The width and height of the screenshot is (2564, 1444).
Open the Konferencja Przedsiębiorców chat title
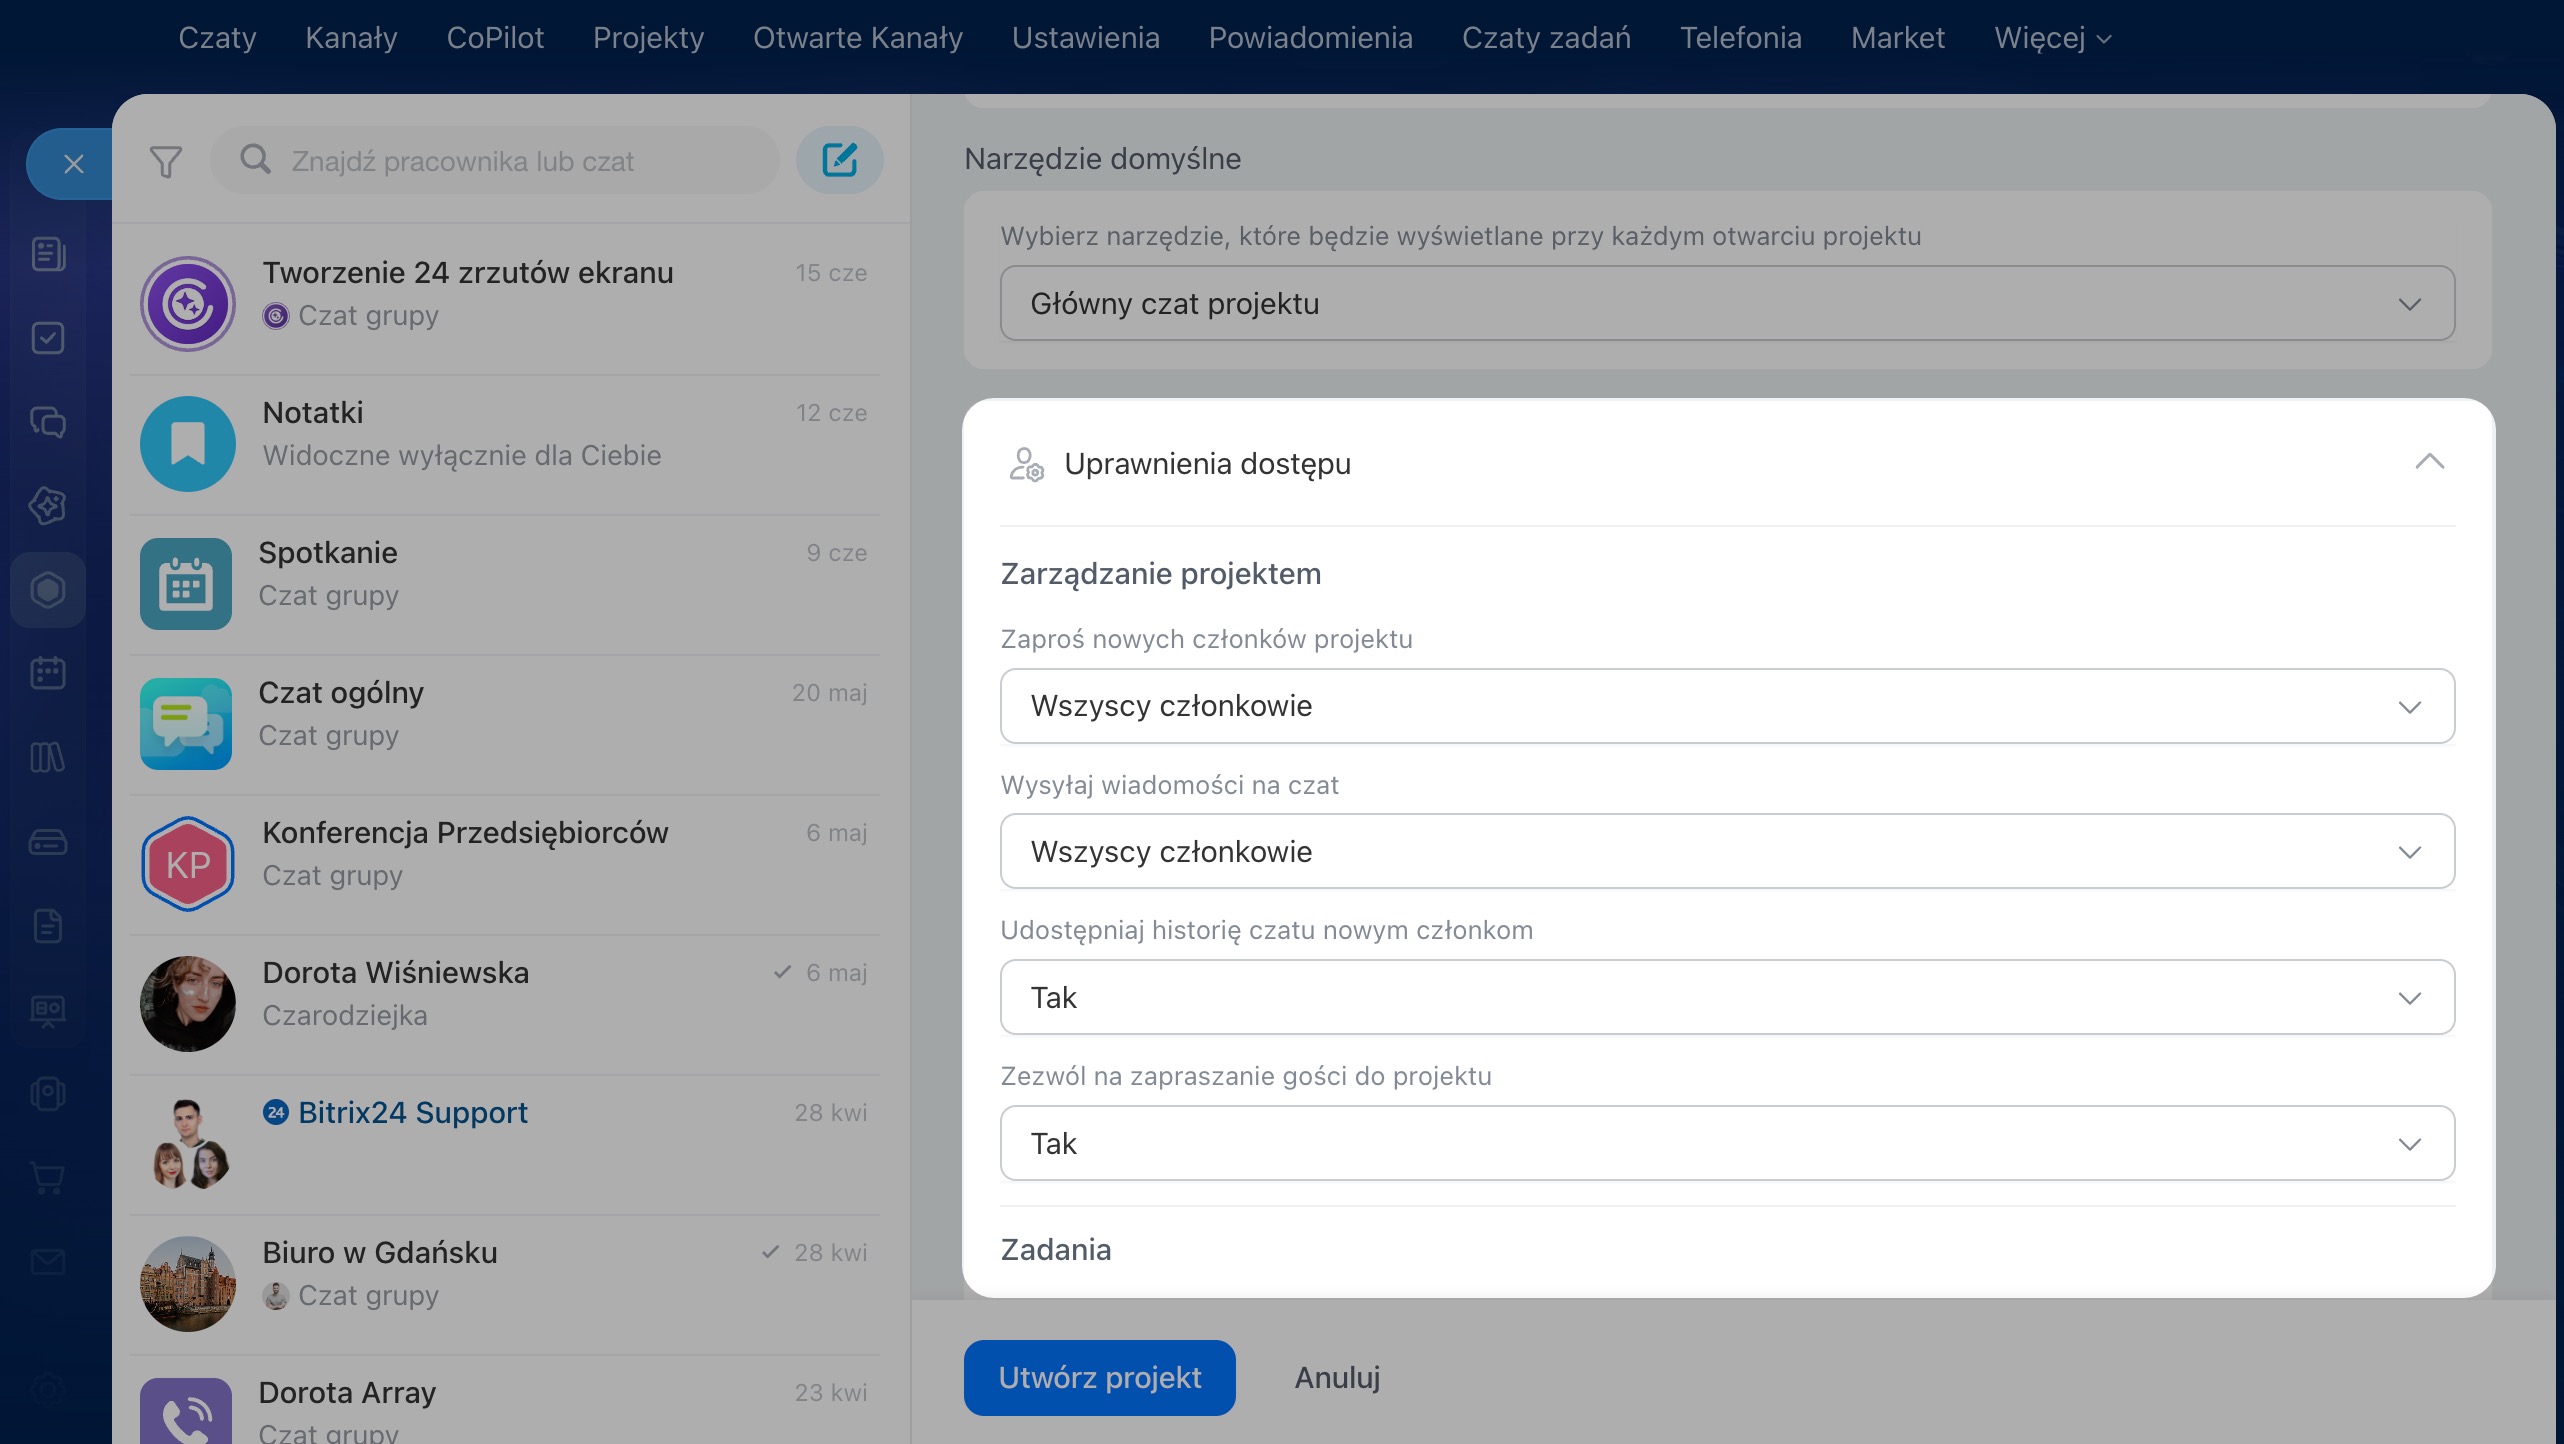pyautogui.click(x=465, y=832)
